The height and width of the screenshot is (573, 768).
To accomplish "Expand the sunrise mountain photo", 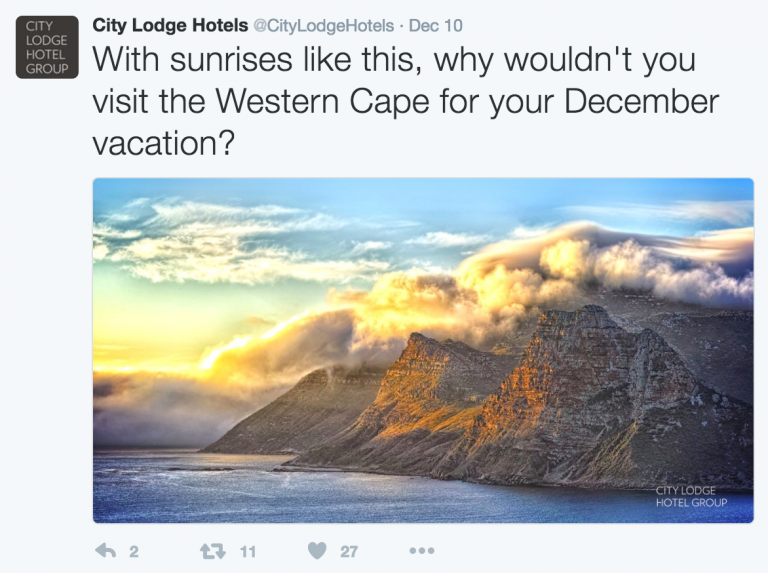I will tap(422, 350).
